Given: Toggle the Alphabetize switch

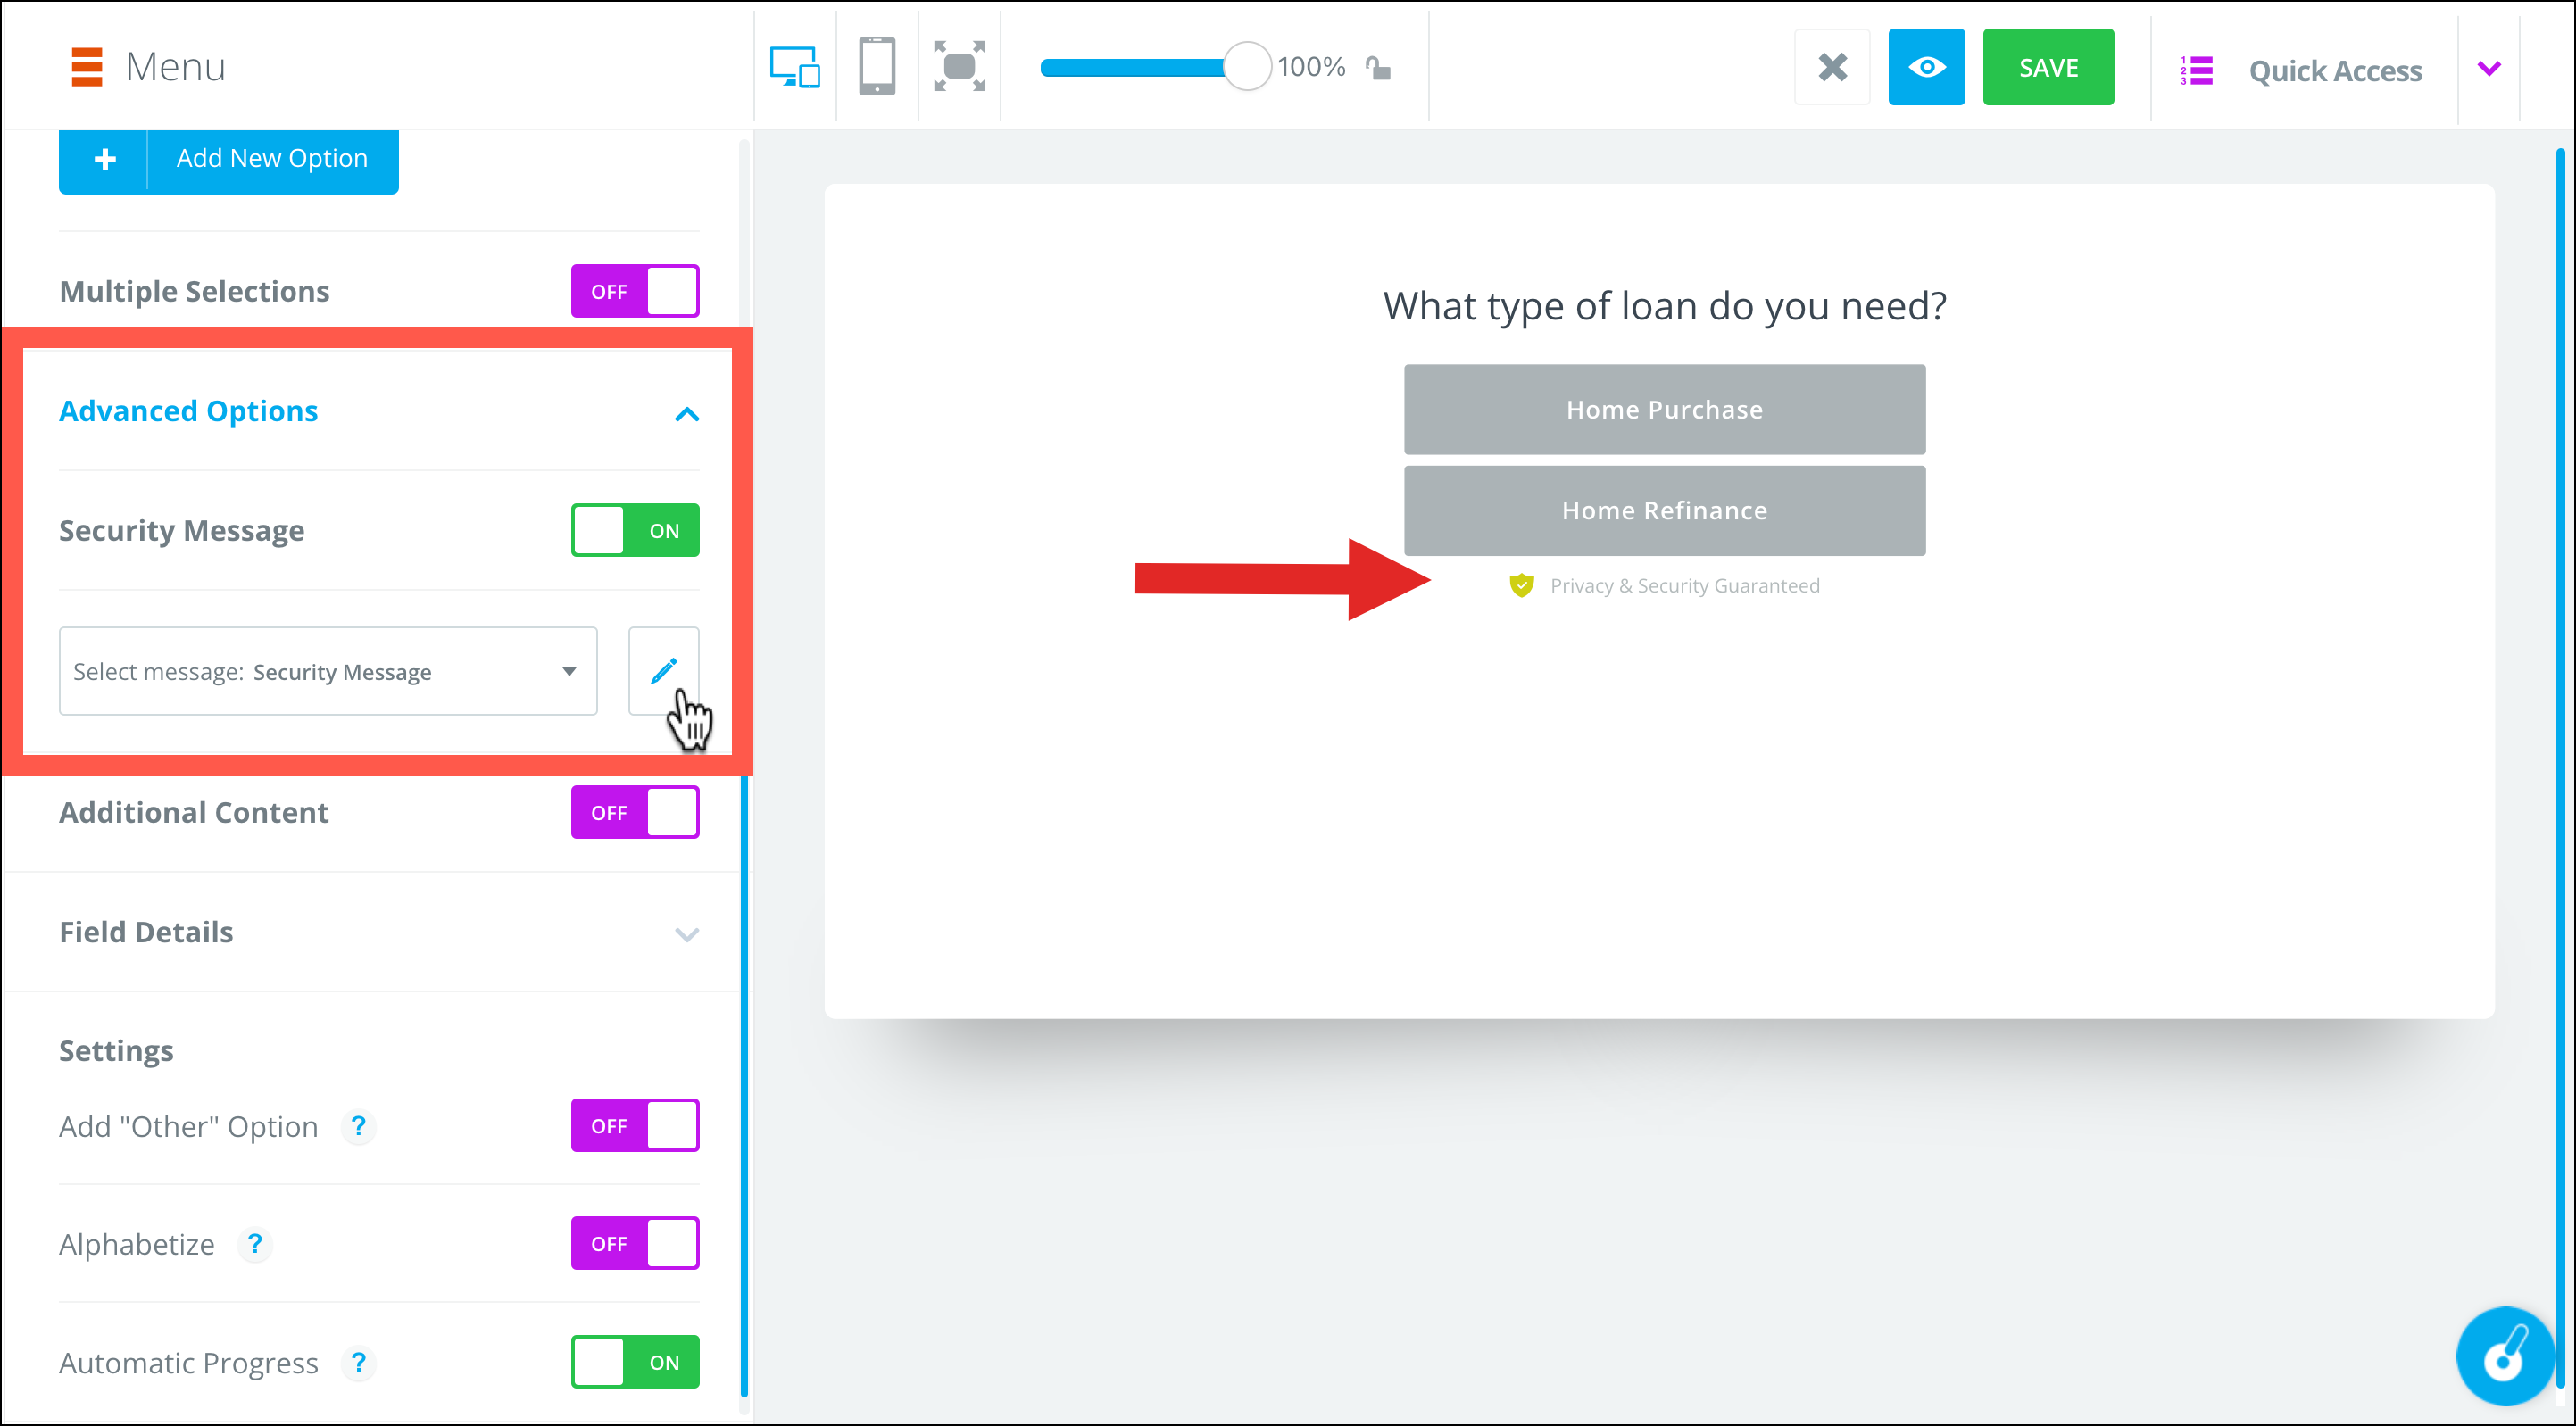Looking at the screenshot, I should click(x=635, y=1243).
